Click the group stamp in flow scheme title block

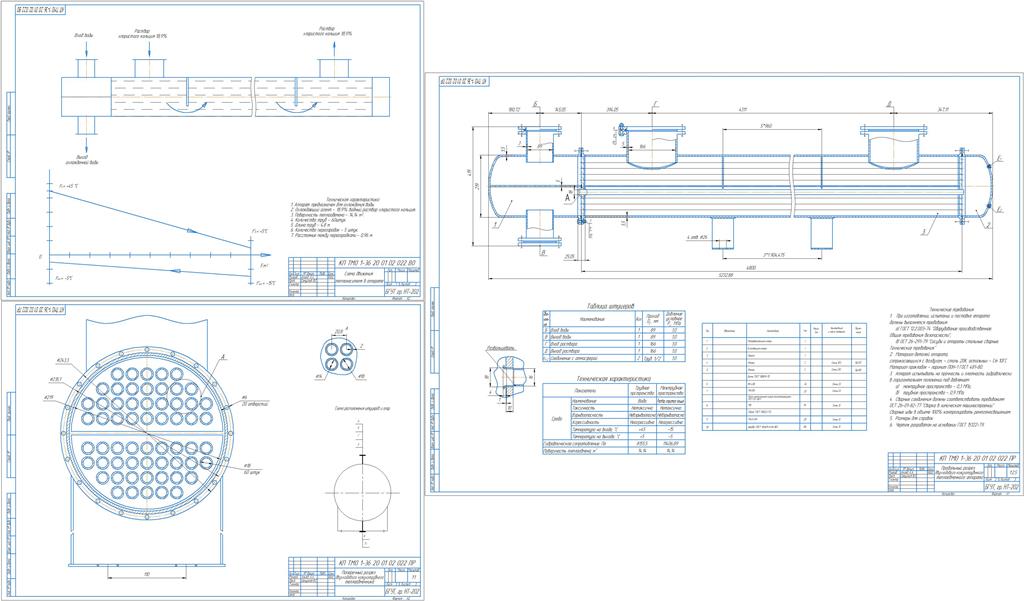tap(402, 292)
